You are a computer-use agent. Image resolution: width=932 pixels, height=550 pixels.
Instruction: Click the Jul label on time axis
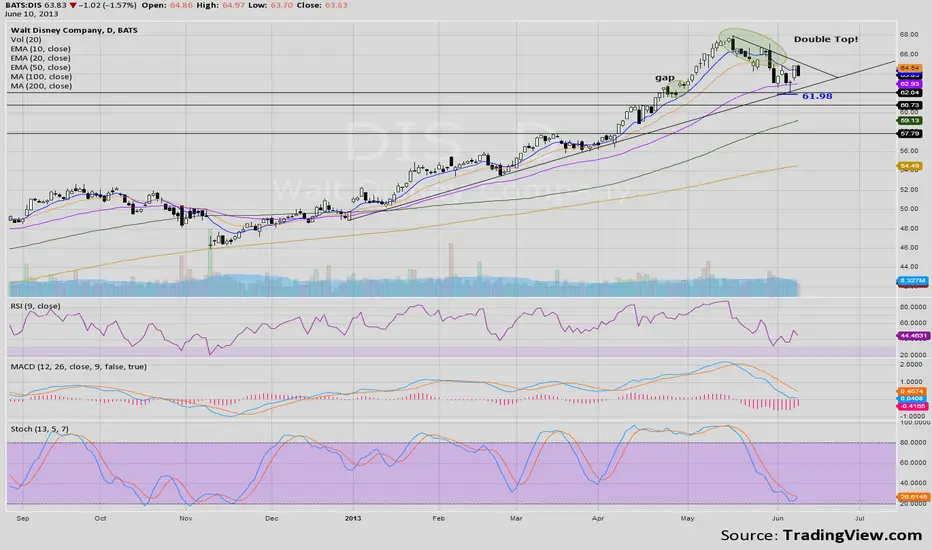pos(859,518)
